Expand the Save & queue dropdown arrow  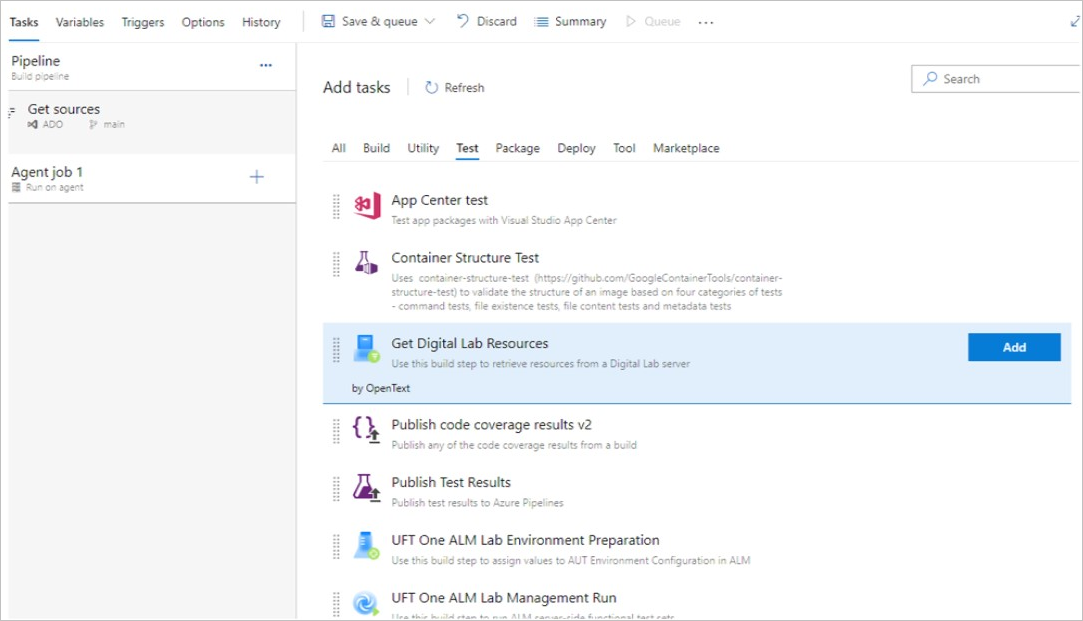pyautogui.click(x=430, y=21)
